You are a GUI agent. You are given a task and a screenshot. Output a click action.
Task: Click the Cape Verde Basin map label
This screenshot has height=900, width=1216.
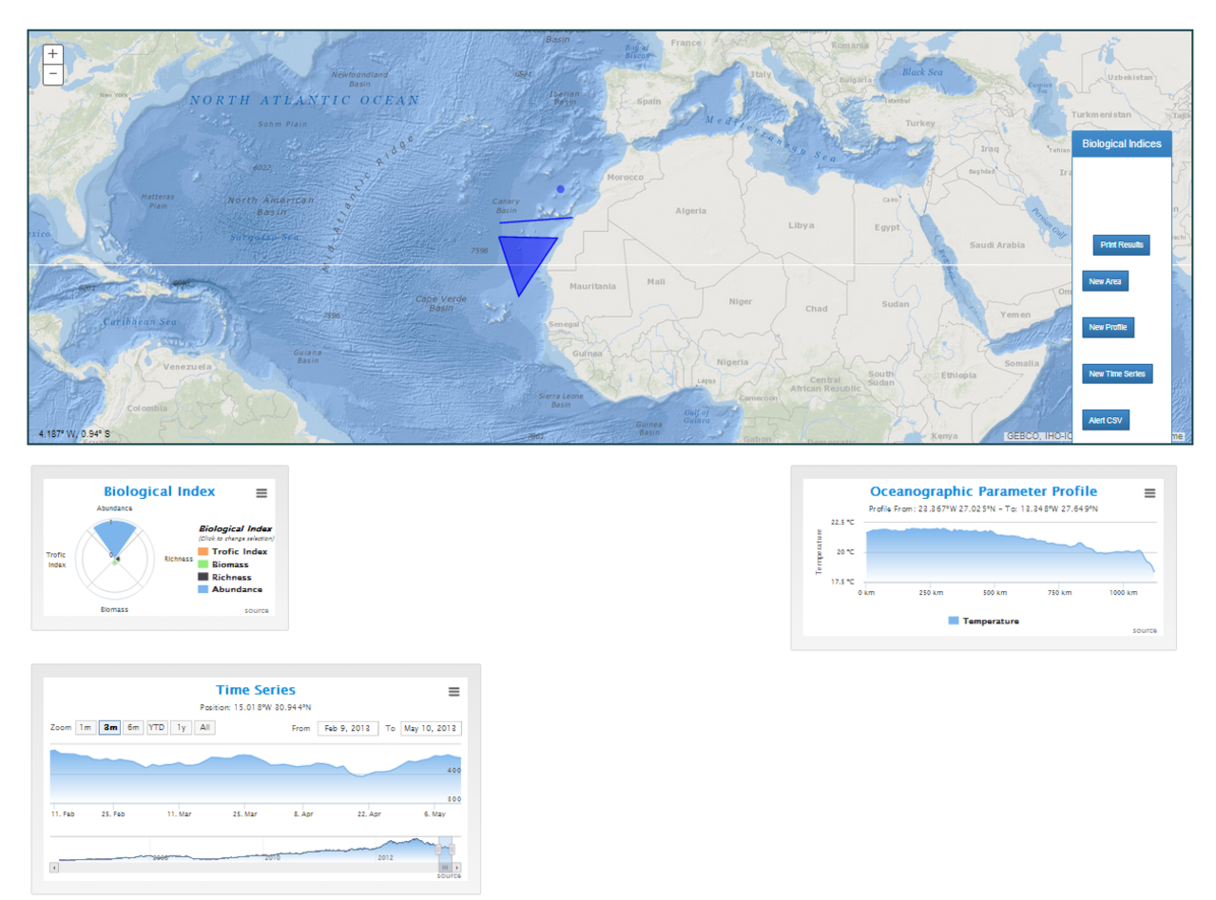click(x=441, y=303)
